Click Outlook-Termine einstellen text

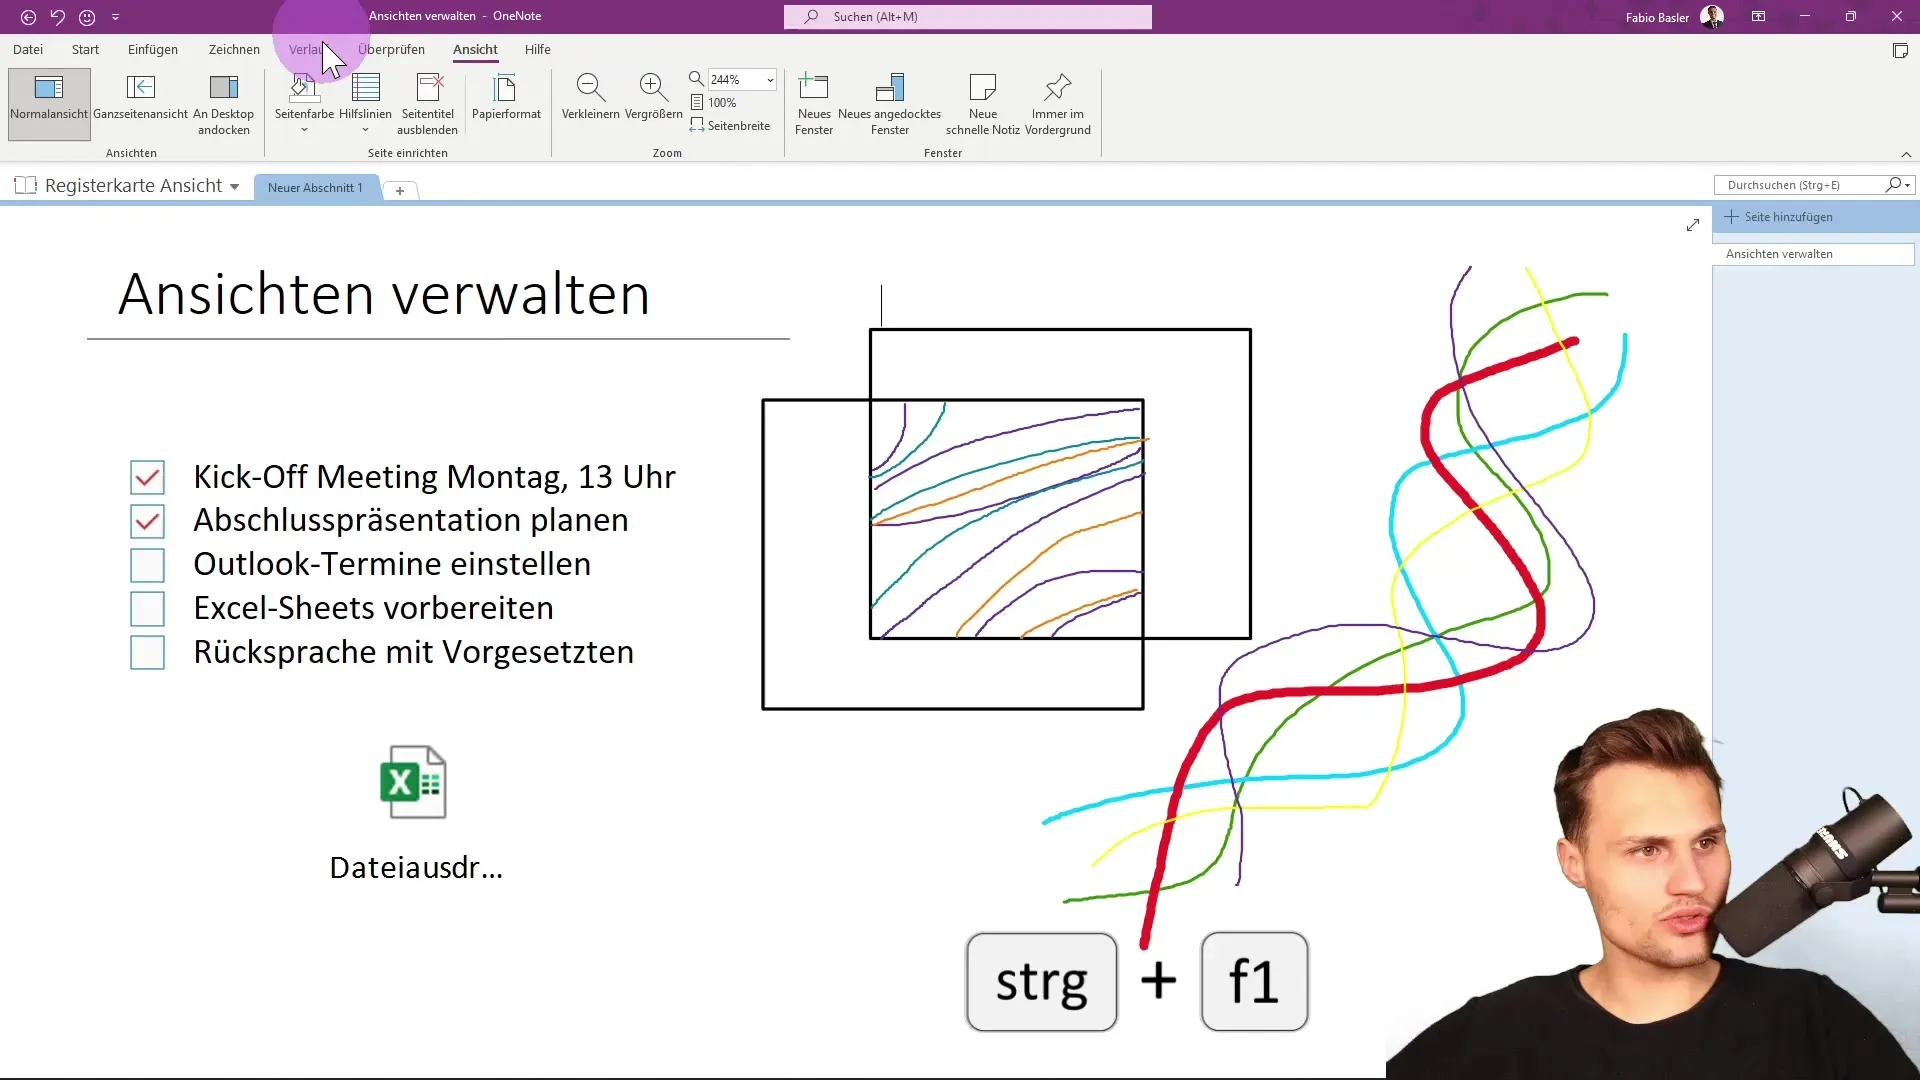point(392,564)
